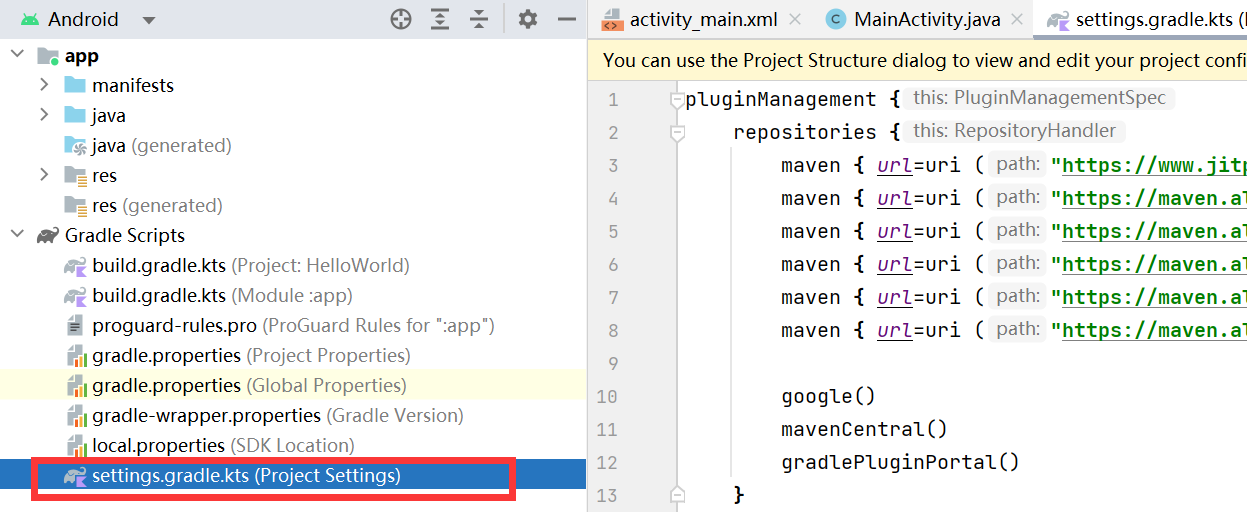The image size is (1247, 512).
Task: Open the maven URL on line 4
Action: point(1153,198)
